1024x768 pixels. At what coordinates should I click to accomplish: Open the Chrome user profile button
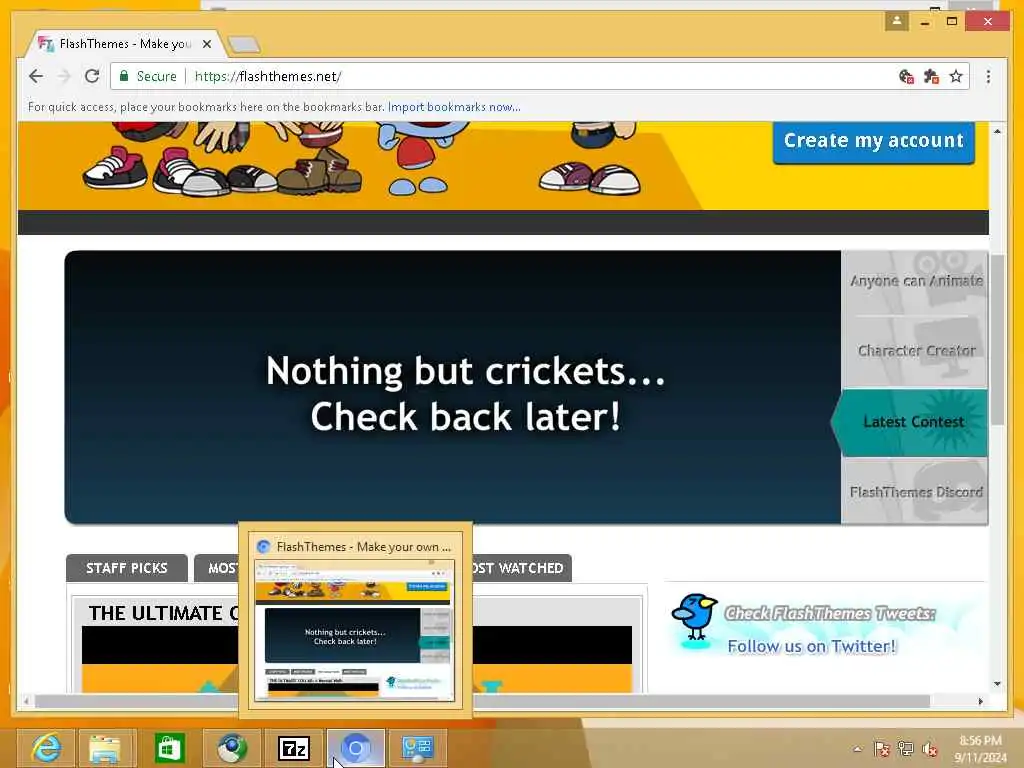(897, 21)
